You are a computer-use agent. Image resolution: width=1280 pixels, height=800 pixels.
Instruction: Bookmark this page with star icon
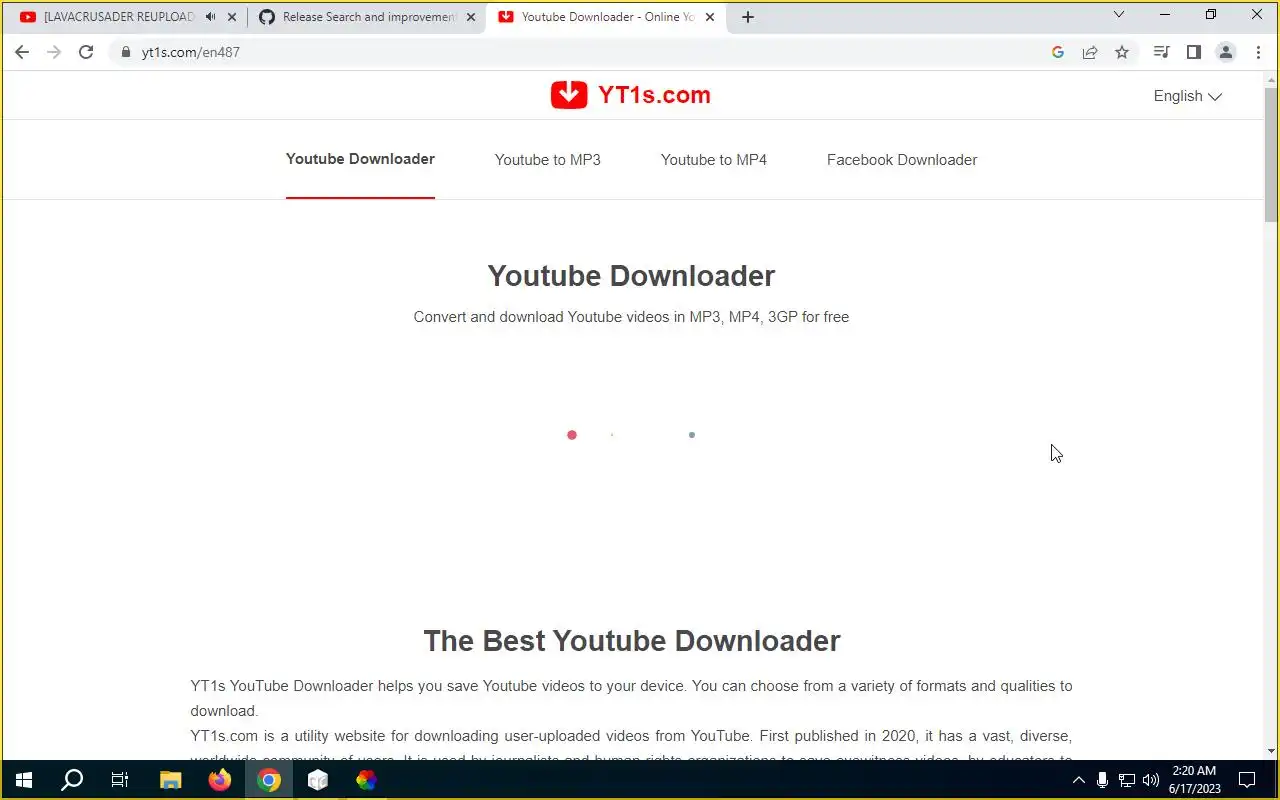(1122, 52)
